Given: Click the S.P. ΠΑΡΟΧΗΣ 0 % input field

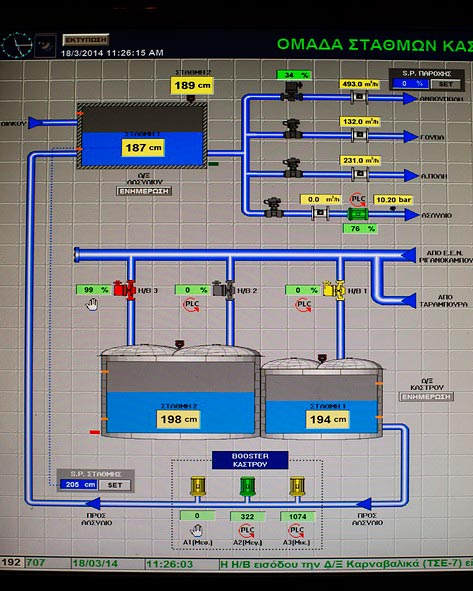Looking at the screenshot, I should coord(410,84).
